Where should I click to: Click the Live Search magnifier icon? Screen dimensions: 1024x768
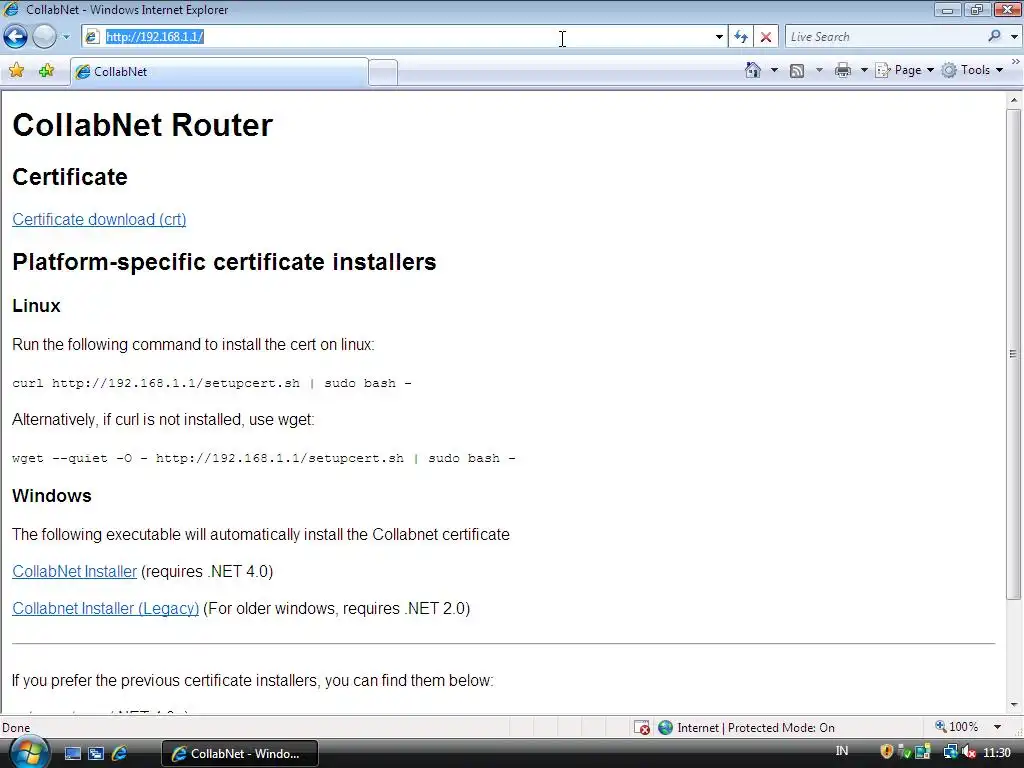(994, 37)
